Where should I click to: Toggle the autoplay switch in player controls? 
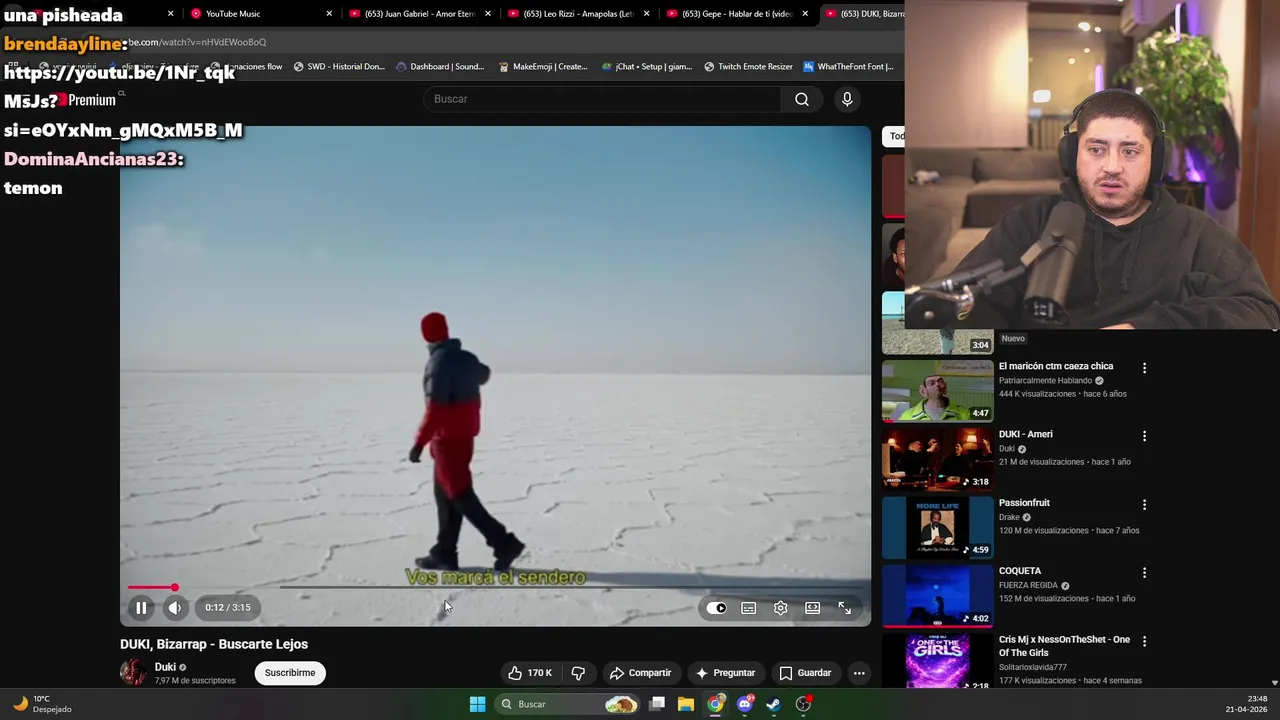[x=717, y=608]
